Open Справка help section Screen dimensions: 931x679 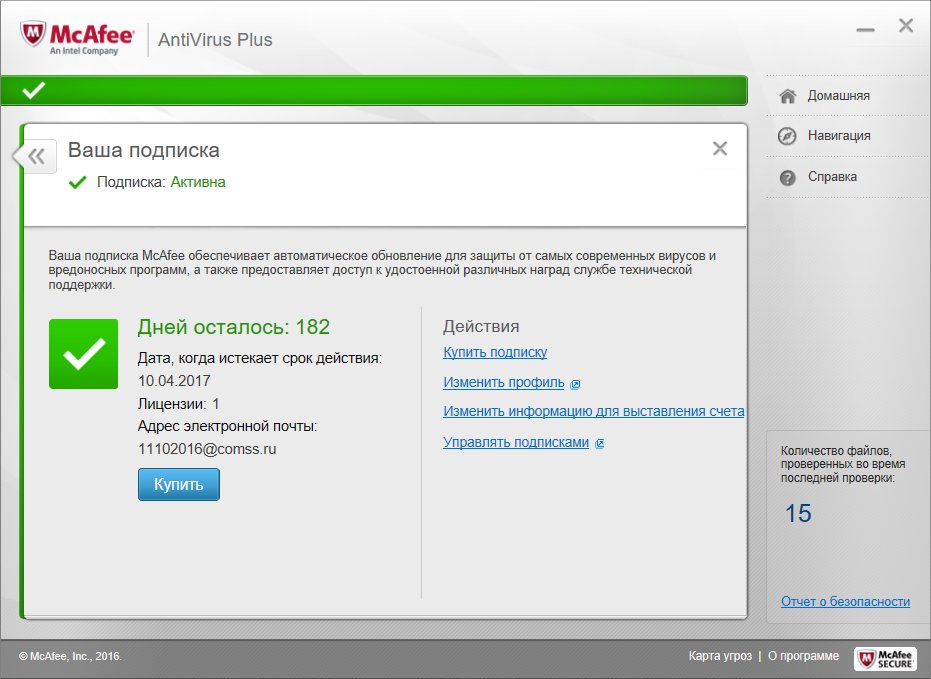832,176
